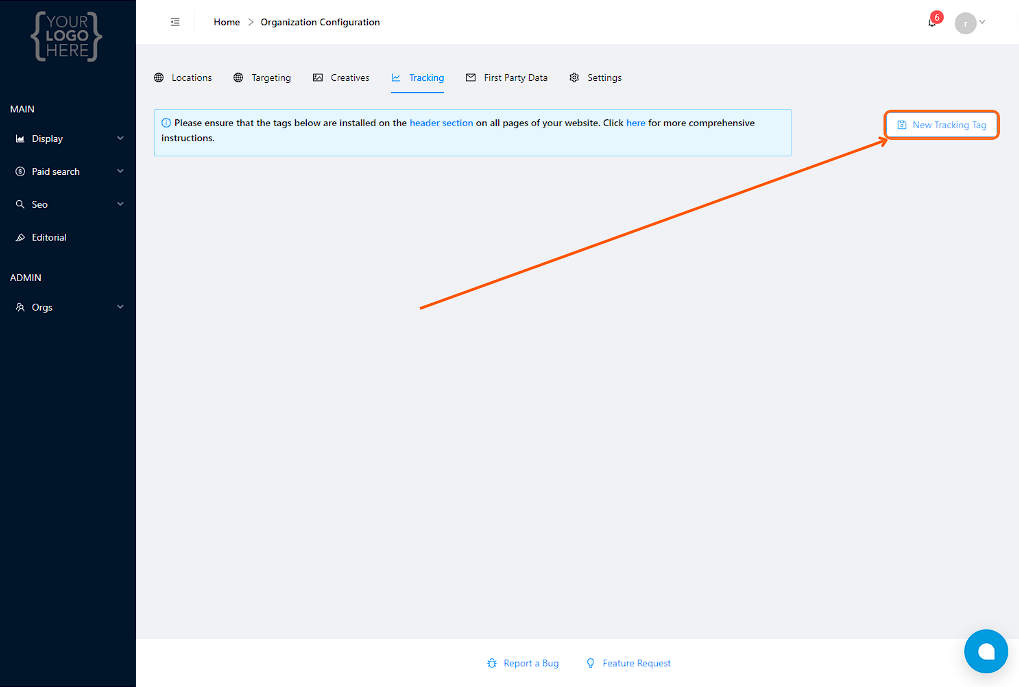Click Organization Configuration breadcrumb
This screenshot has height=687, width=1019.
click(320, 22)
